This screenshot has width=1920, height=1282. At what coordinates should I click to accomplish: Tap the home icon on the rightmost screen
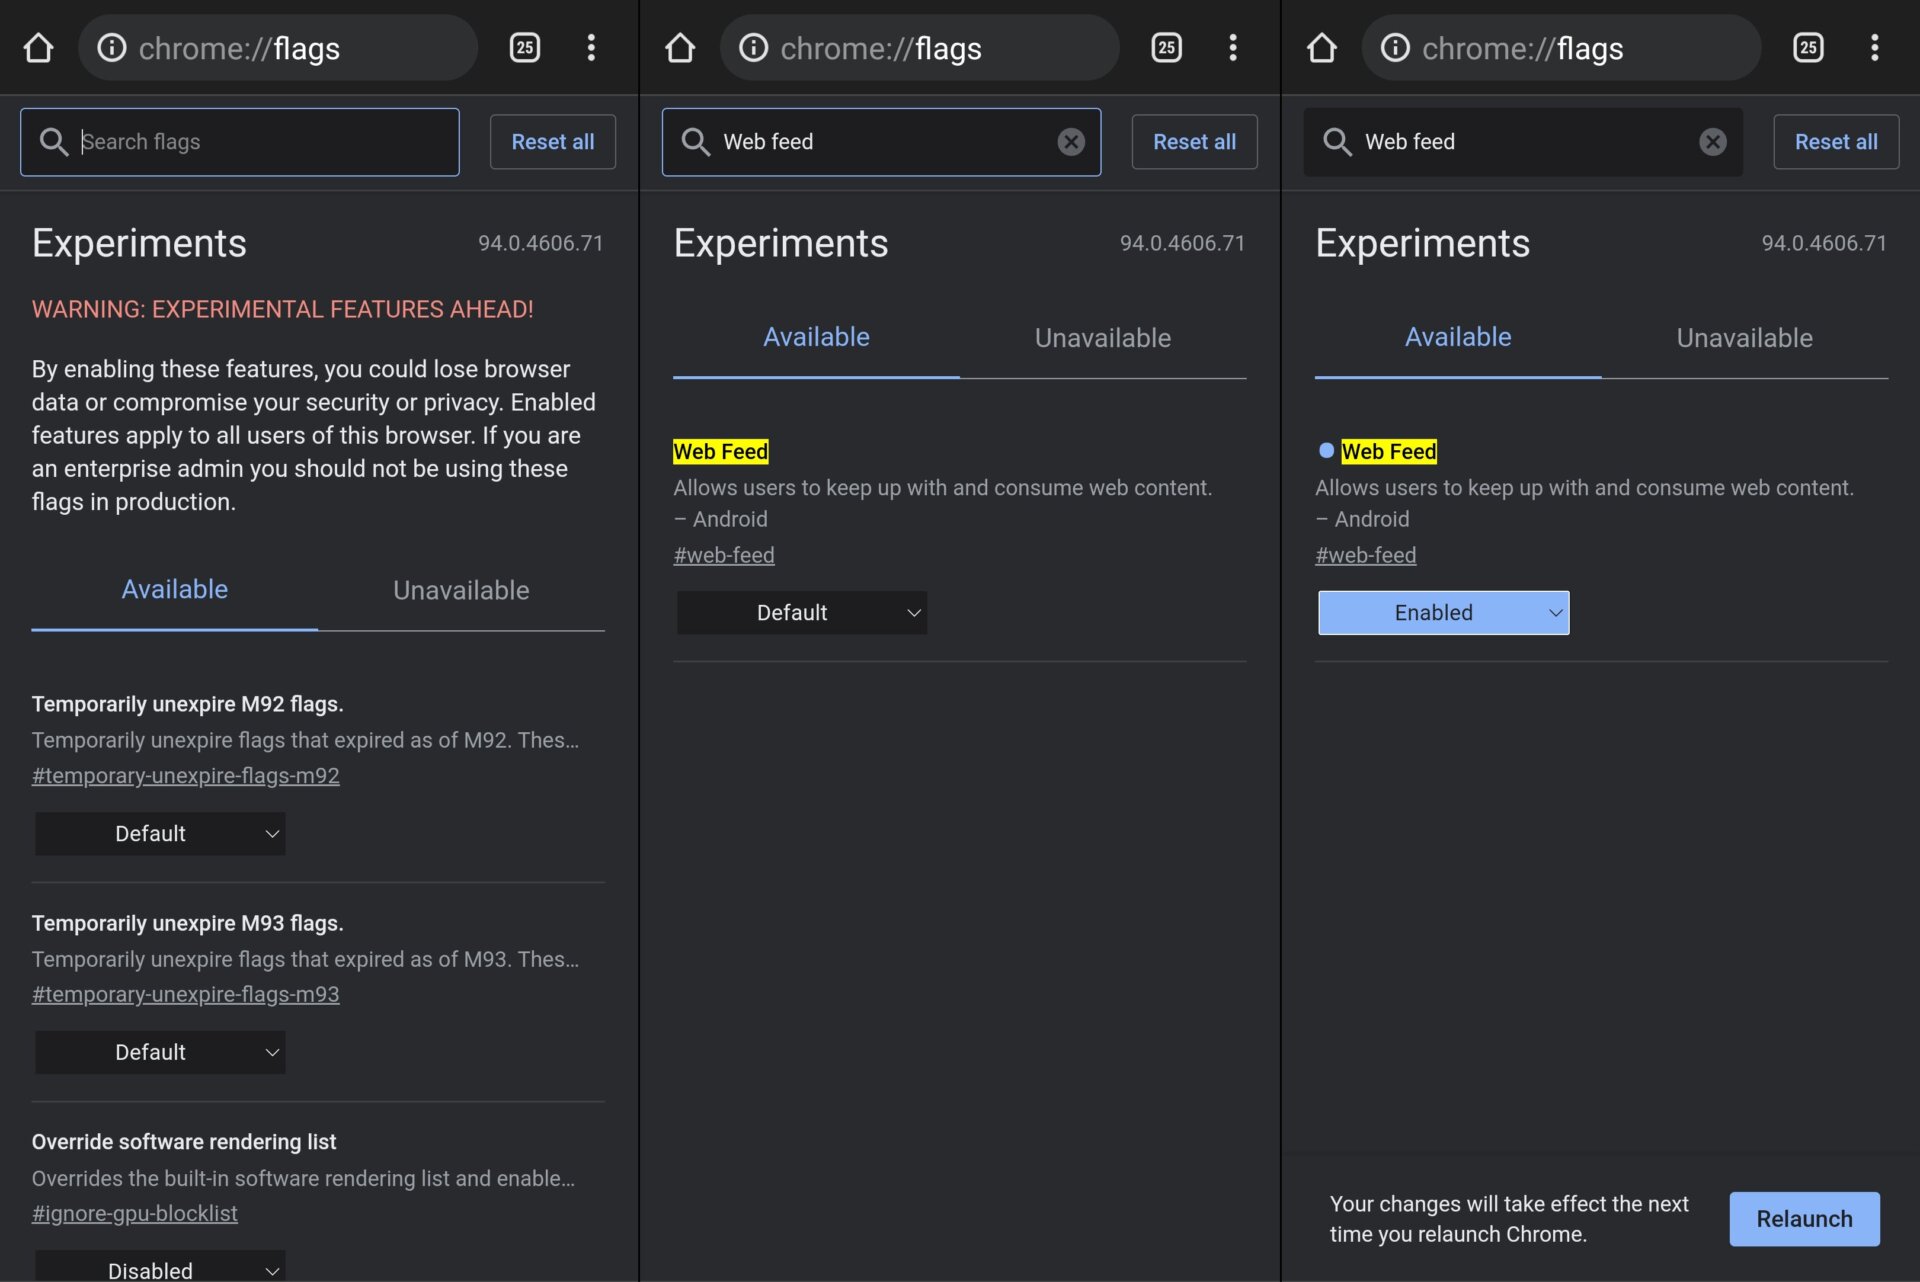[1322, 47]
